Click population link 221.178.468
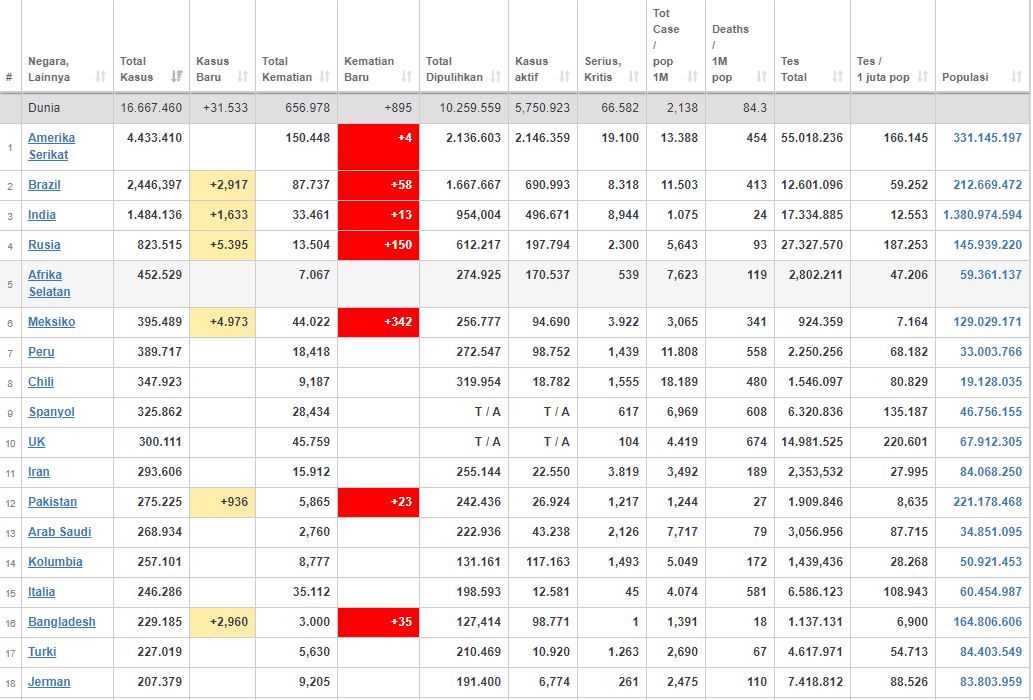Viewport: 1033px width, 700px height. (x=988, y=502)
